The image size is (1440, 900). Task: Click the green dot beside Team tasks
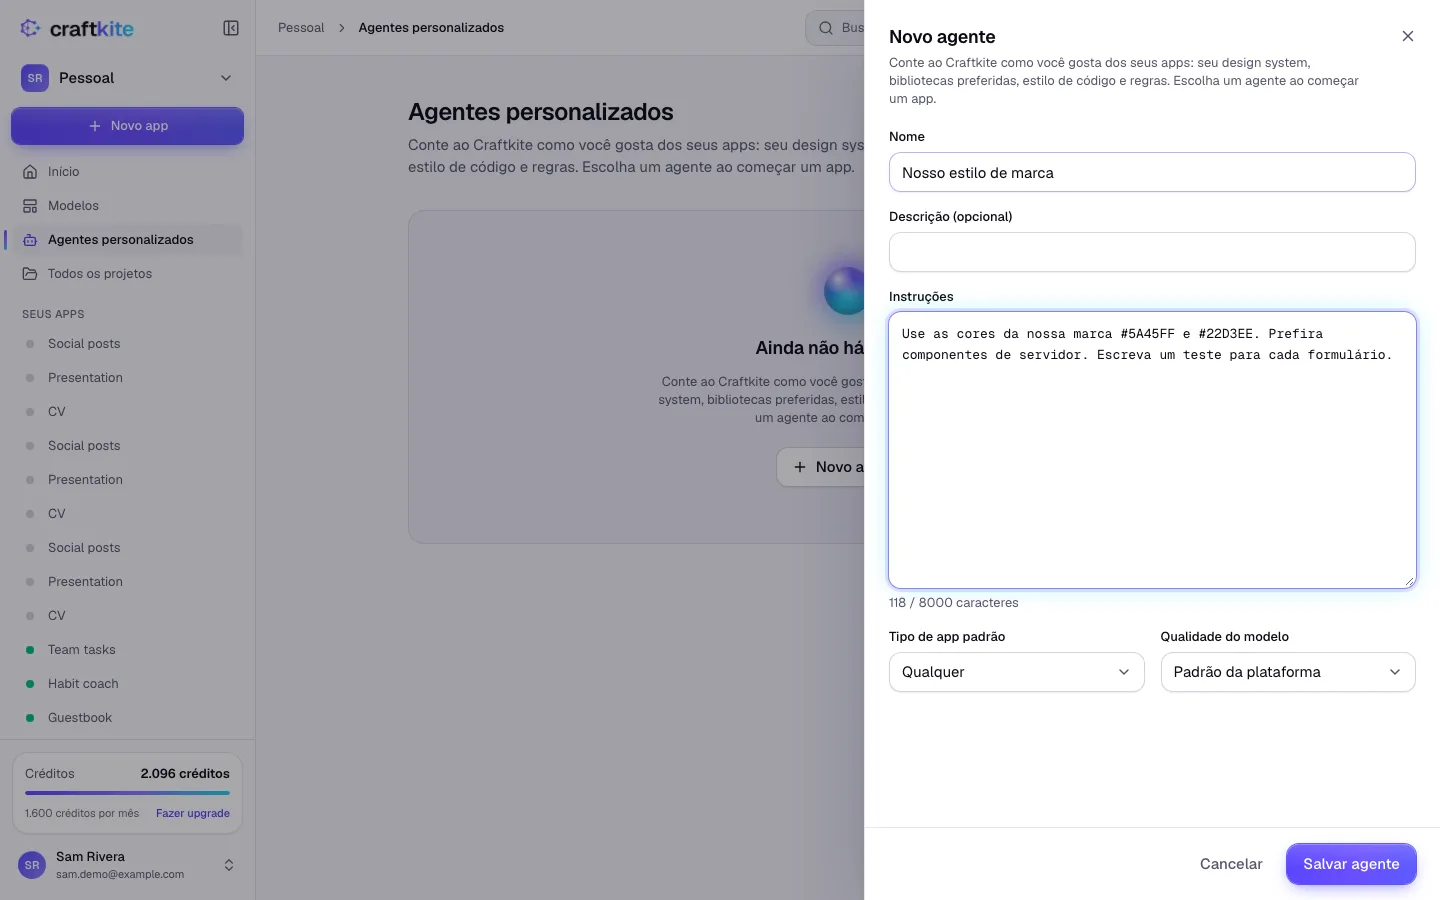point(30,650)
